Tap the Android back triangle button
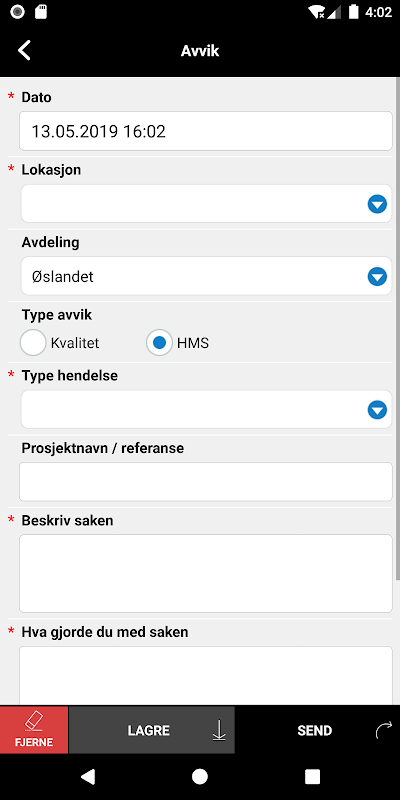The width and height of the screenshot is (400, 800). [88, 777]
